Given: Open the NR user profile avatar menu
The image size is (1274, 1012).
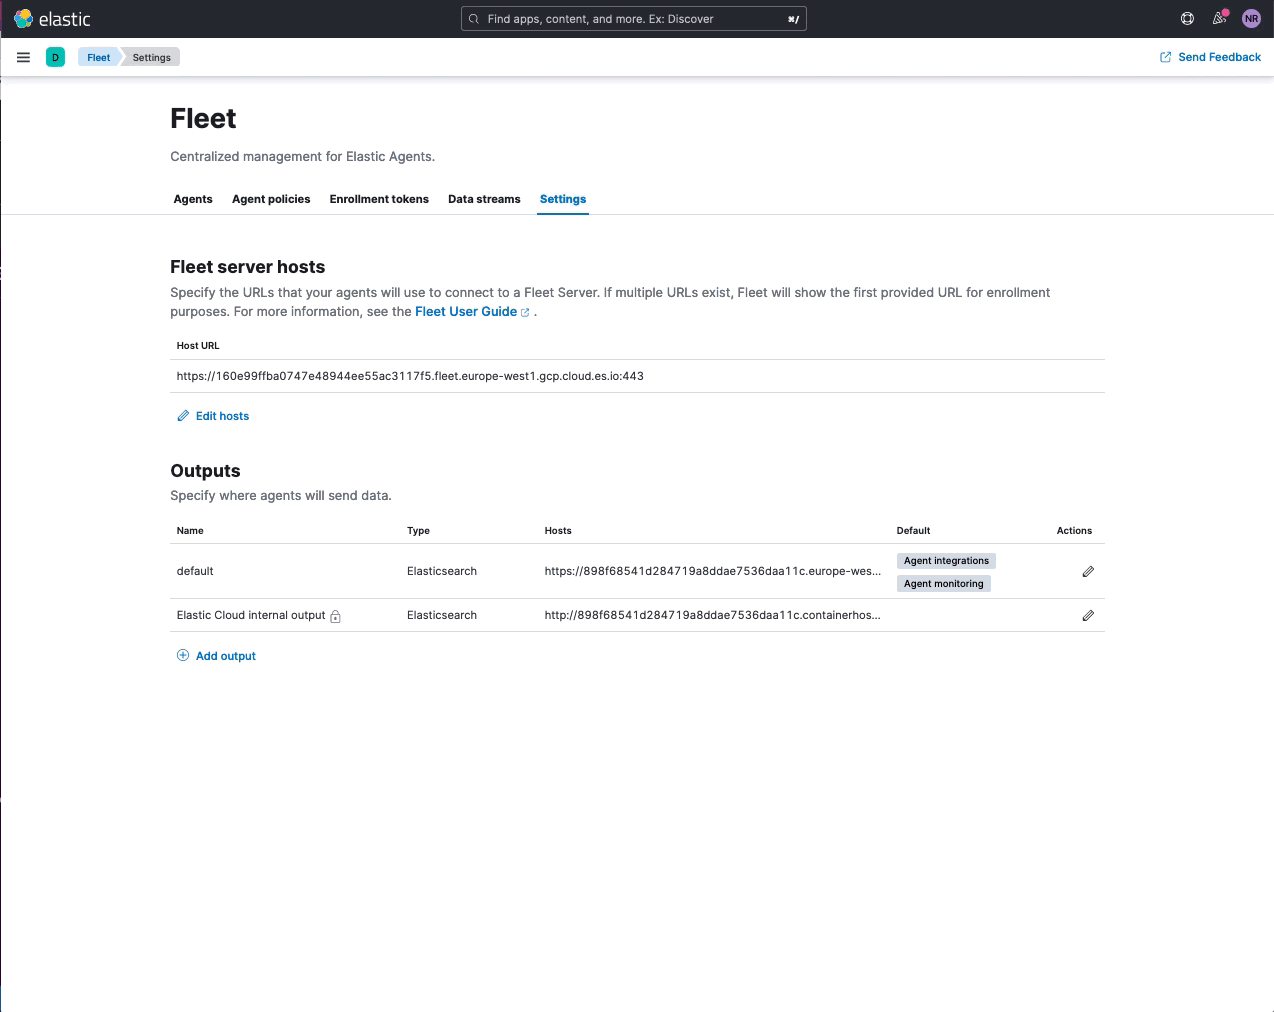Looking at the screenshot, I should (x=1251, y=18).
